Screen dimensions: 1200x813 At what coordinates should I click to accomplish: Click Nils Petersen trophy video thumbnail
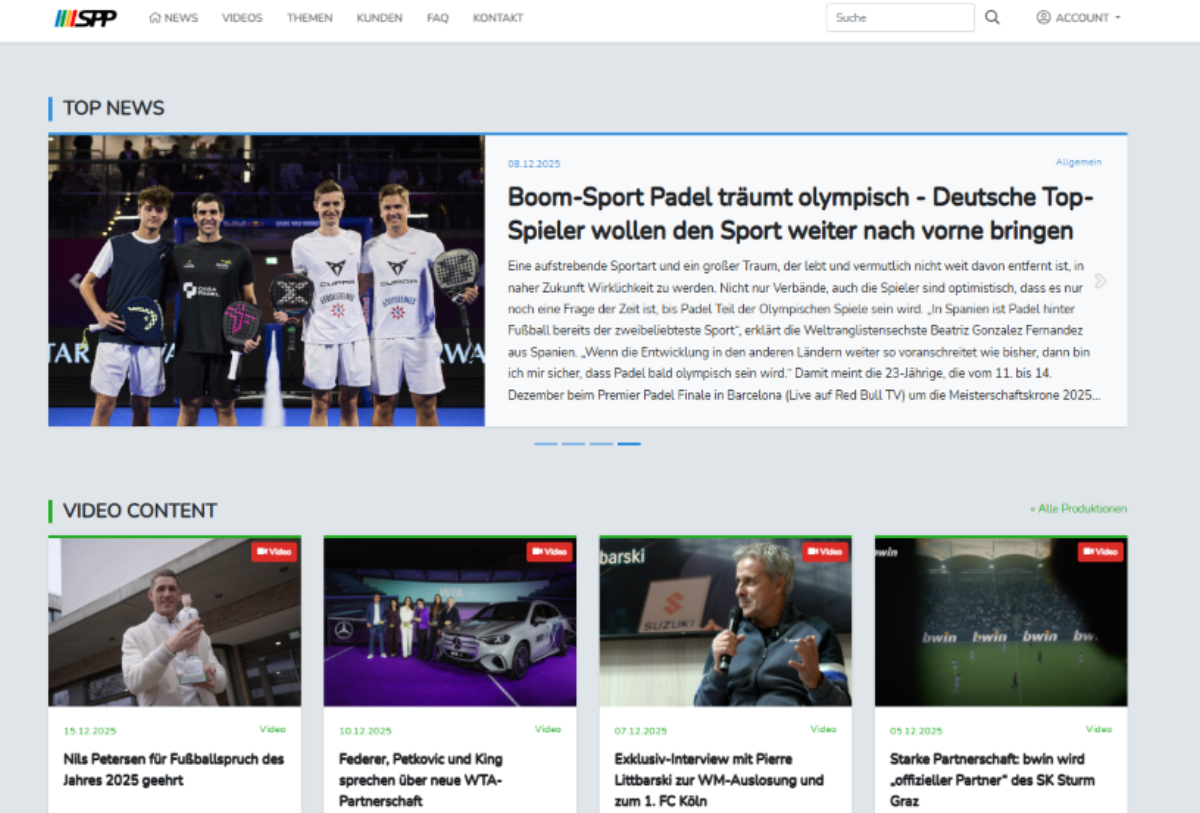tap(174, 622)
